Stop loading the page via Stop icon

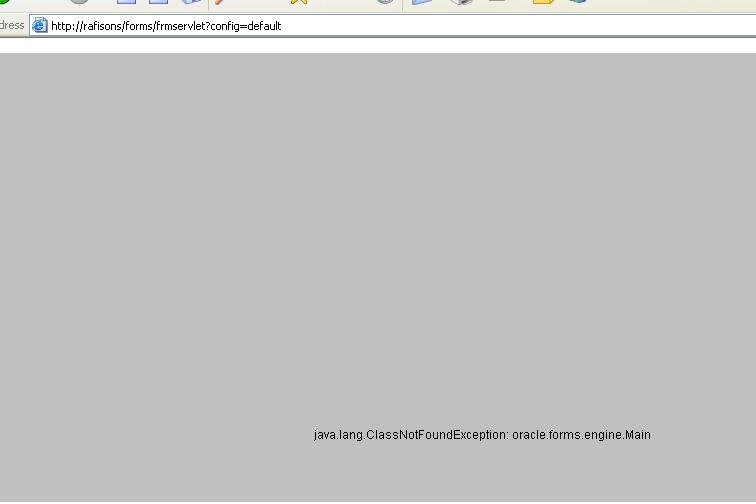(x=126, y=2)
